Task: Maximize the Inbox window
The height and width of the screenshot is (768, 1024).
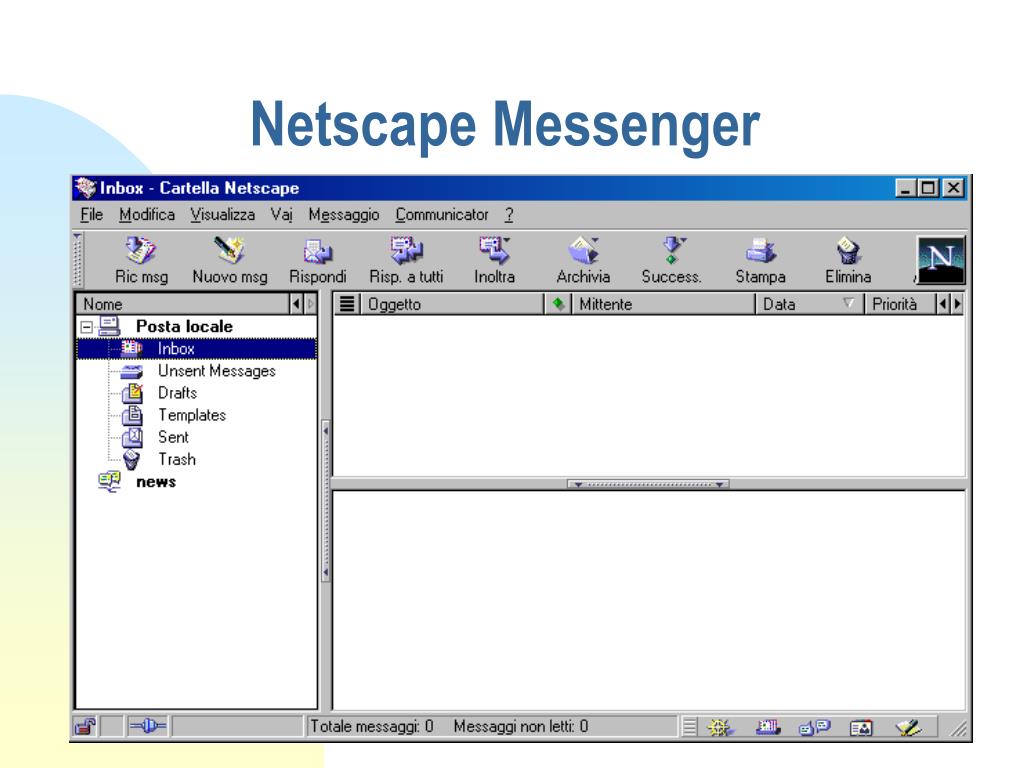Action: [x=928, y=188]
